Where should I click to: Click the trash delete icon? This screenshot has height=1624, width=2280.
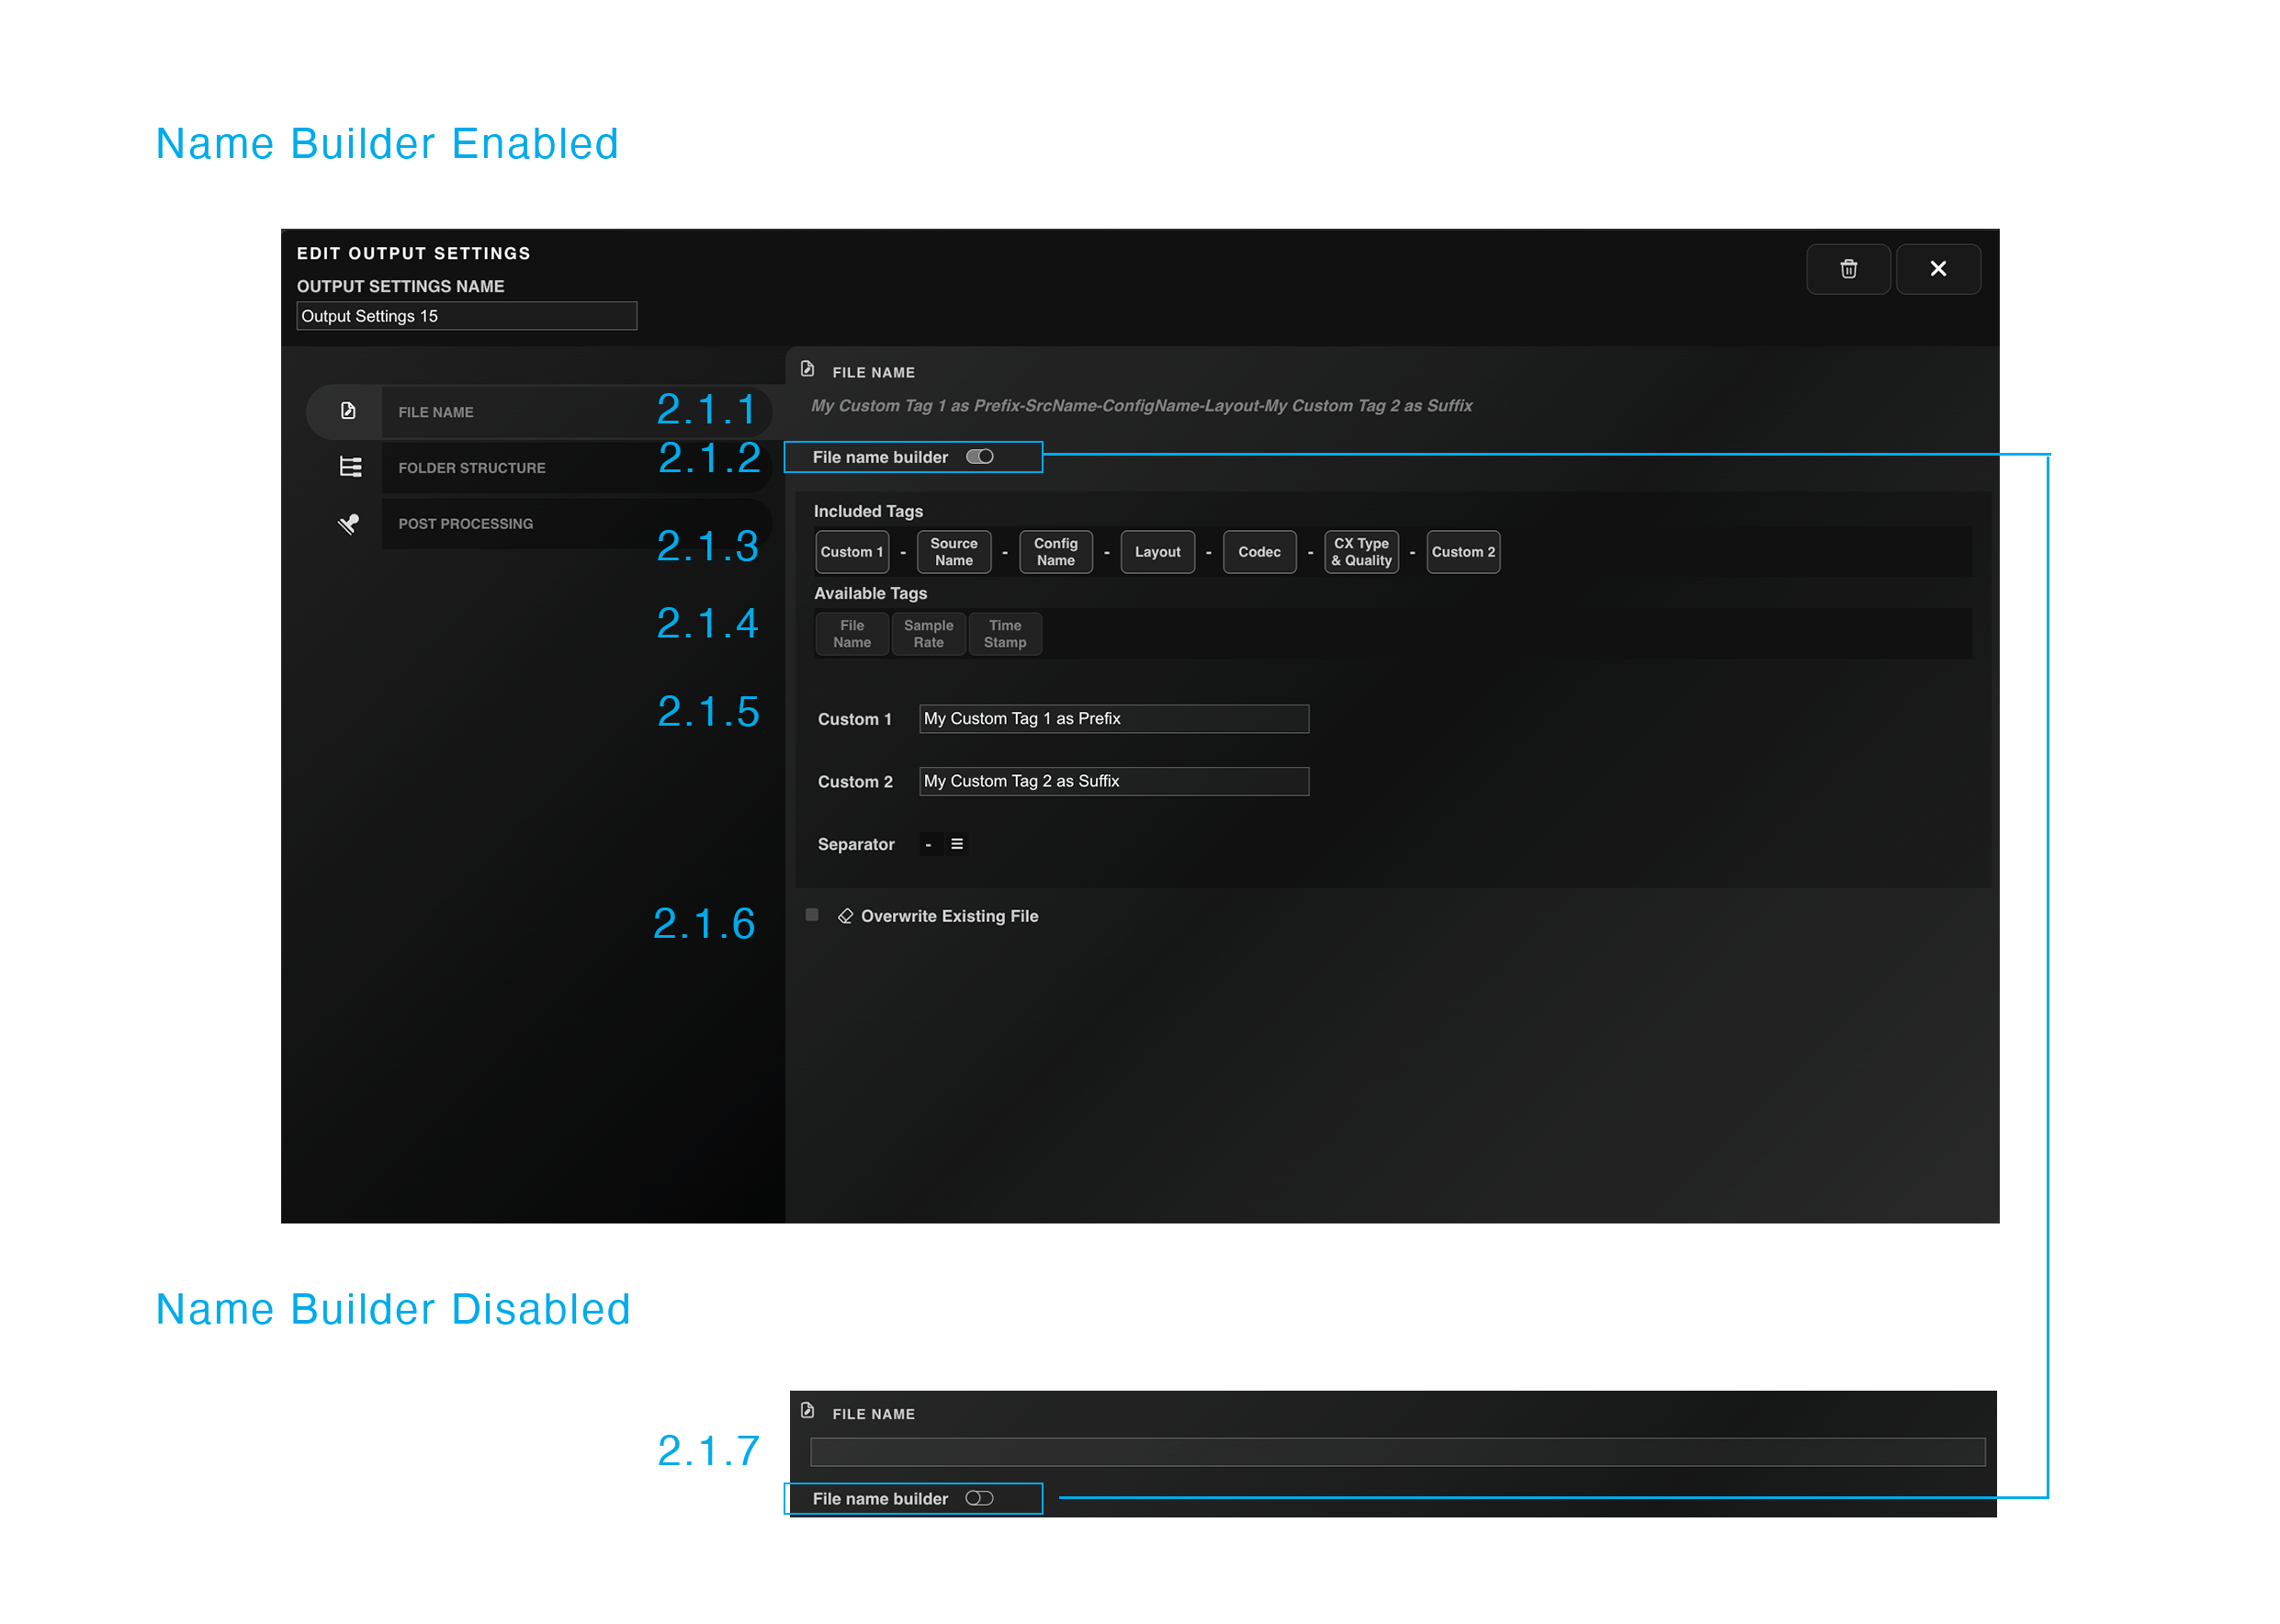(1848, 269)
